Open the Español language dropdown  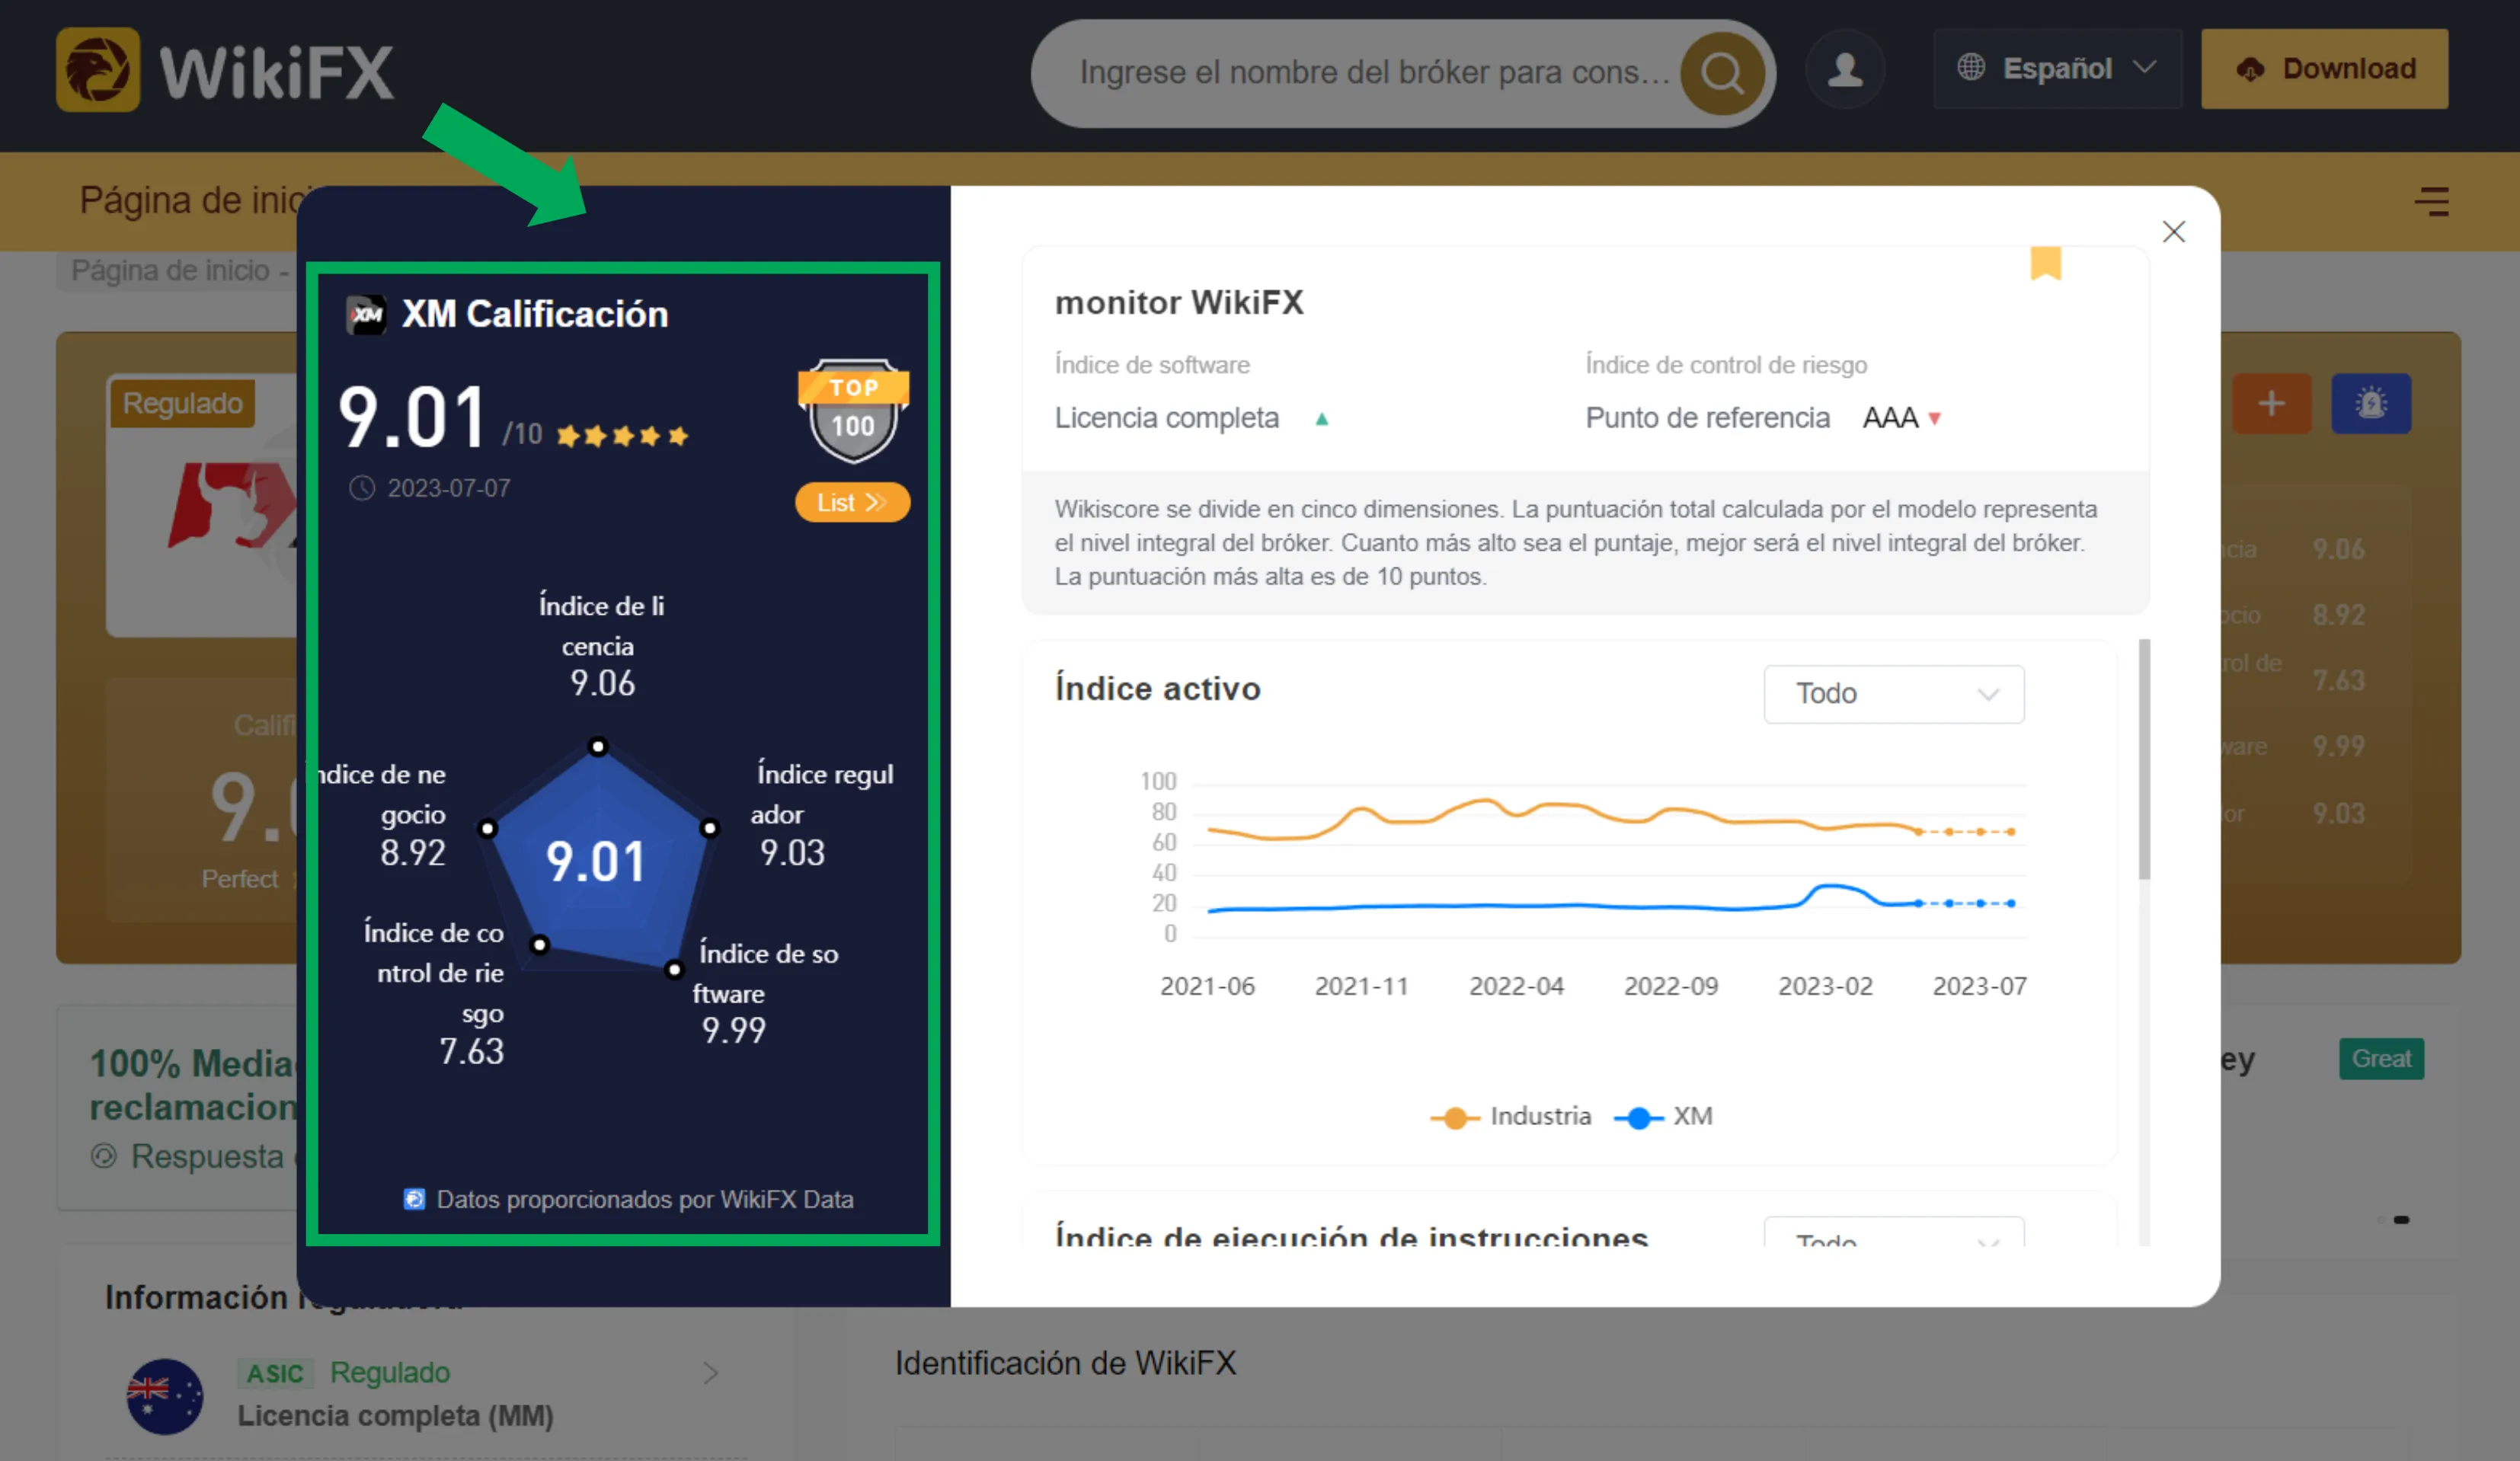coord(2057,68)
